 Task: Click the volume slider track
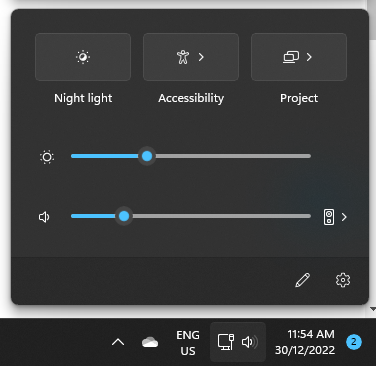pyautogui.click(x=191, y=216)
